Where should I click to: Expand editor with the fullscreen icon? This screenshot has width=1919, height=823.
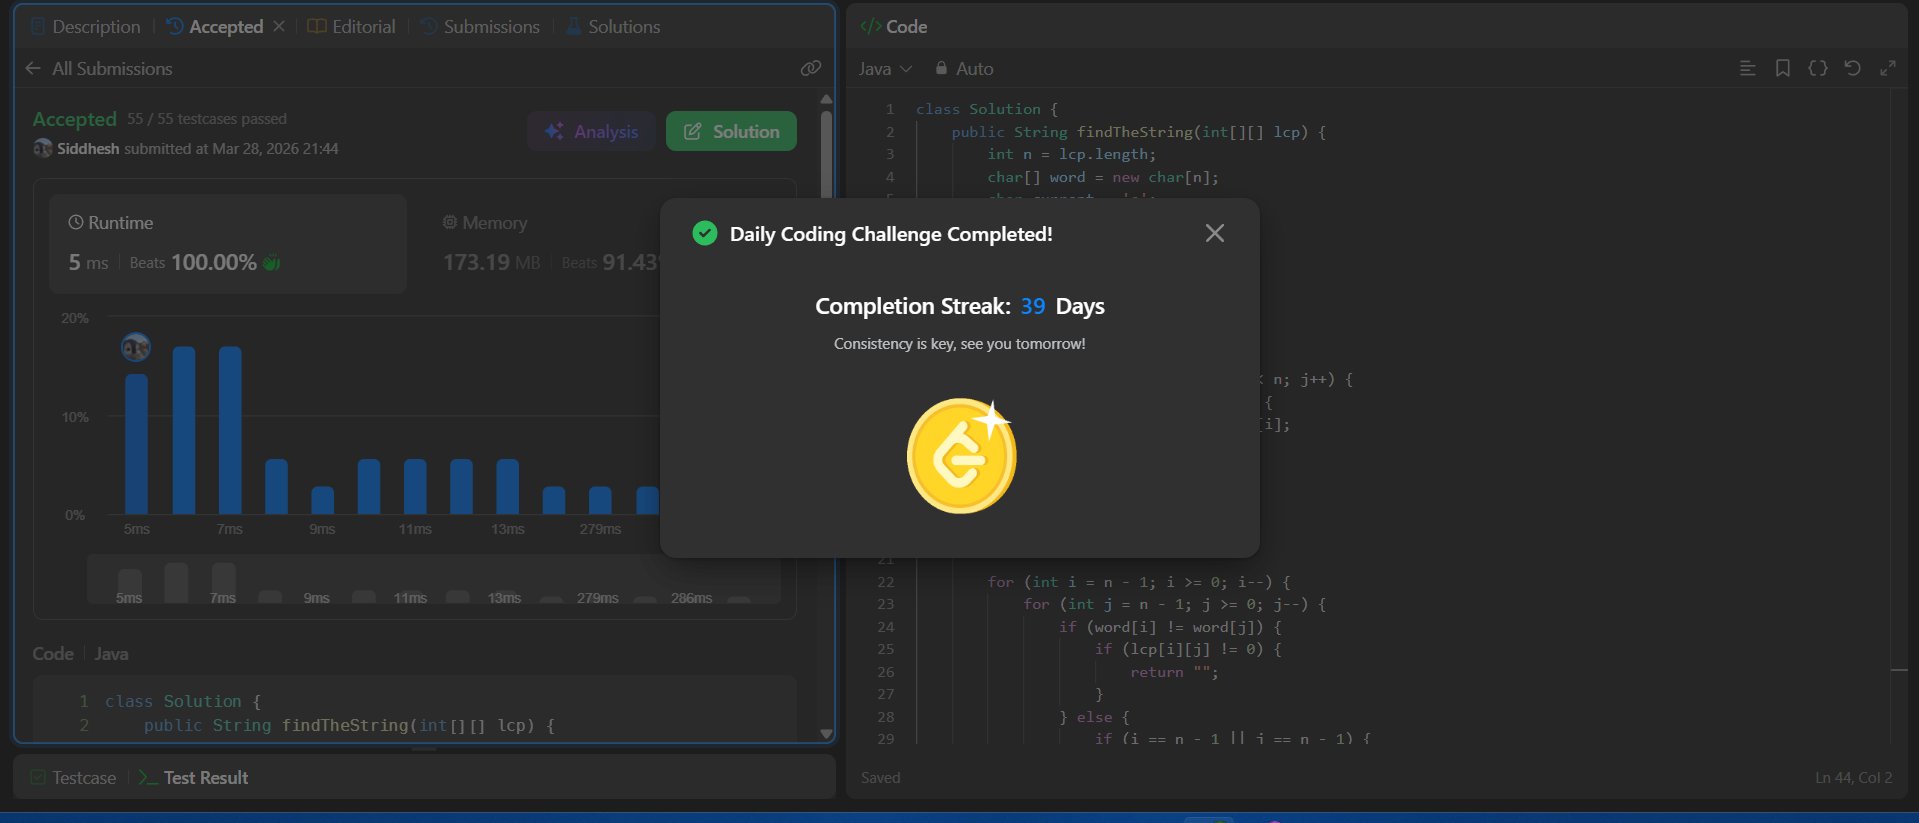coord(1887,68)
